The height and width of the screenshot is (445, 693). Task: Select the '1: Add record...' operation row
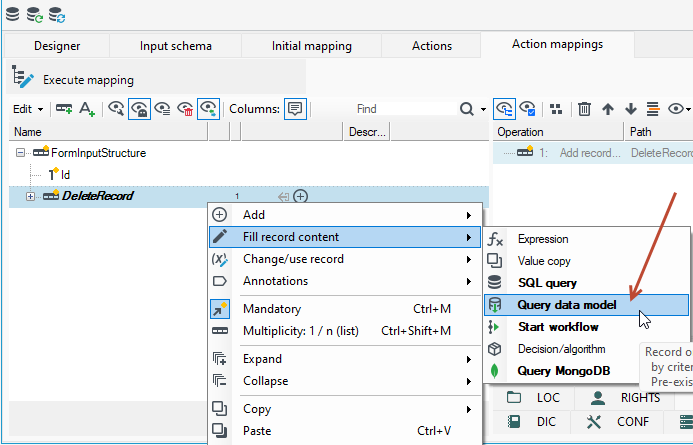pos(593,153)
